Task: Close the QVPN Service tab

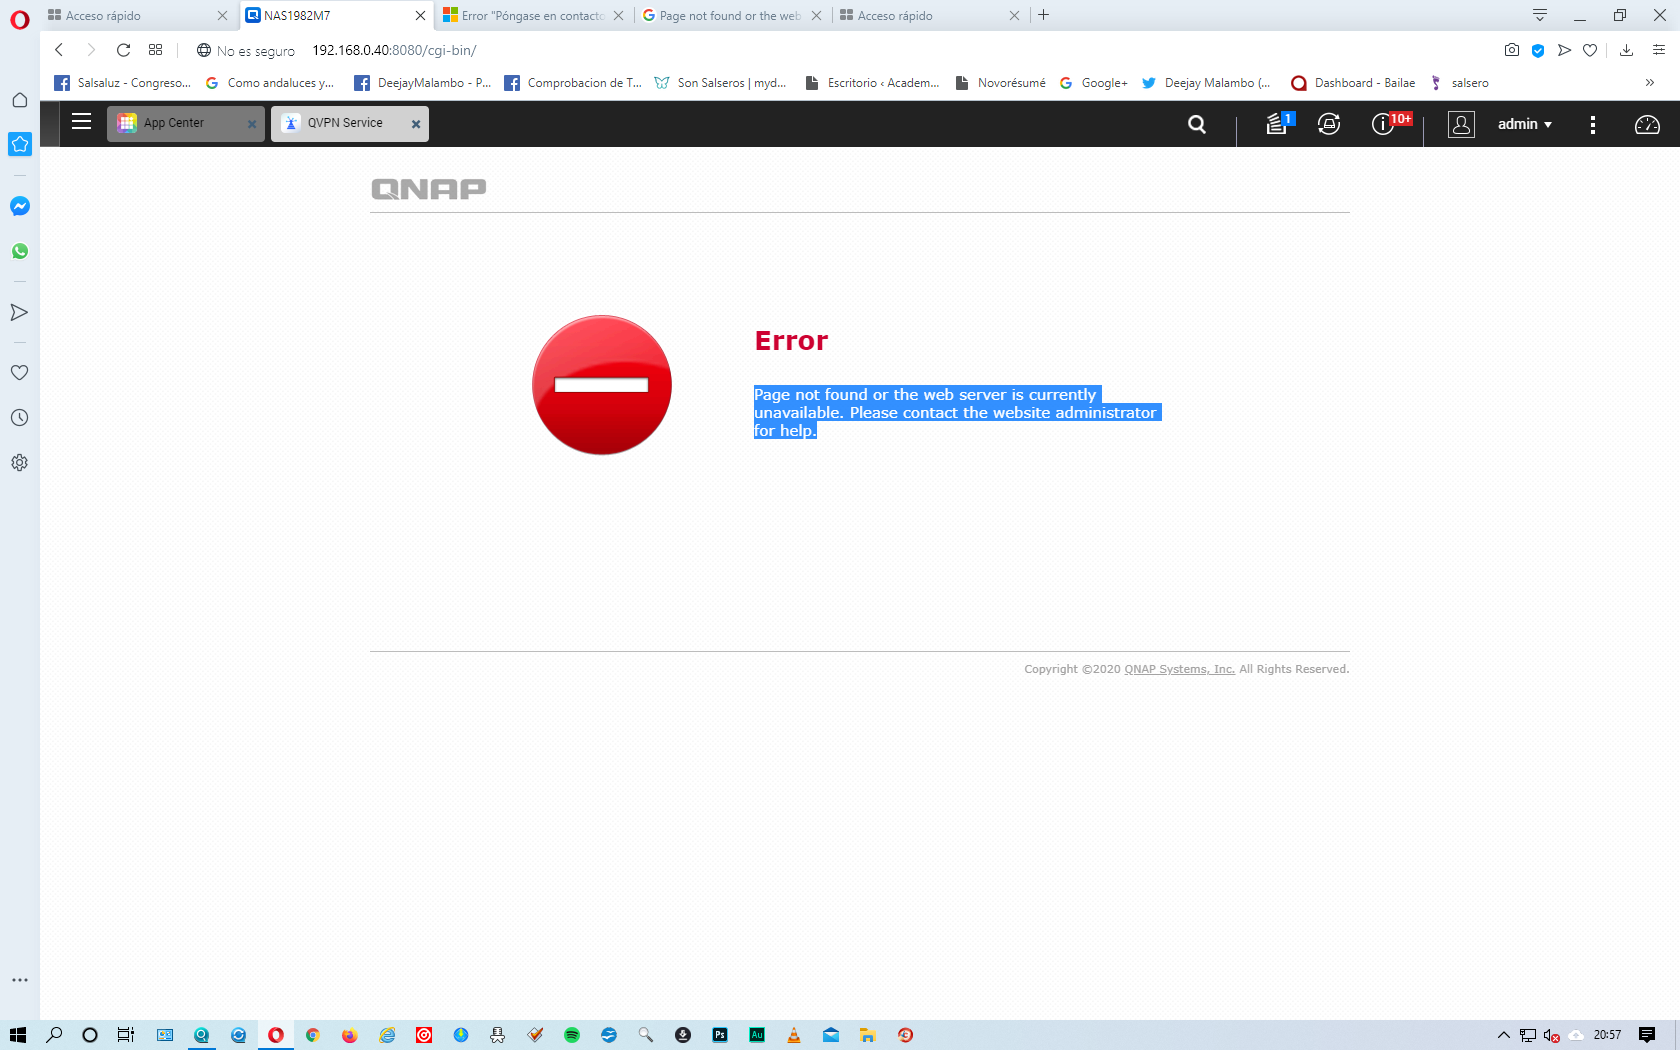Action: (x=416, y=124)
